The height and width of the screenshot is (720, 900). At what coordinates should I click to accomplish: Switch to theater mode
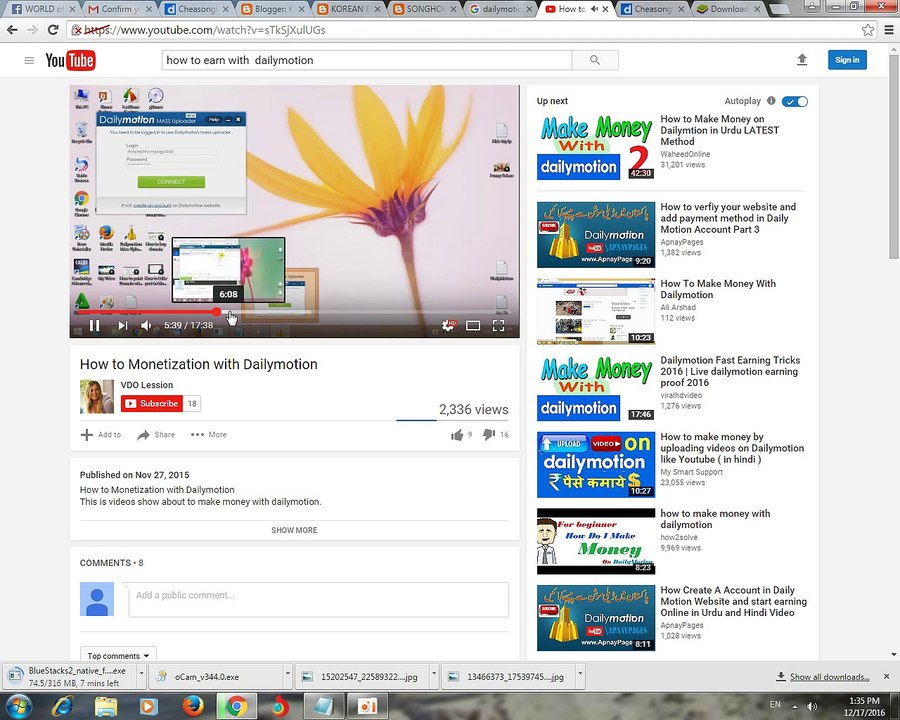[473, 326]
